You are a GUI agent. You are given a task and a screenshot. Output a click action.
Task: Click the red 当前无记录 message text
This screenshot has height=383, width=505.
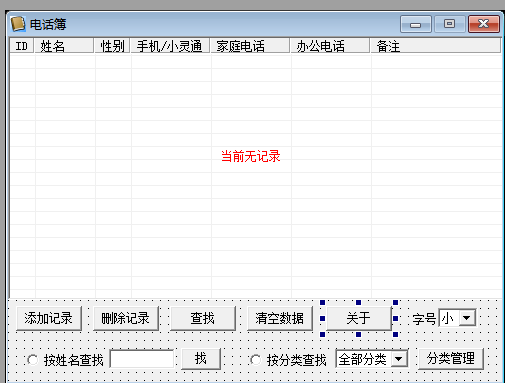pos(251,156)
